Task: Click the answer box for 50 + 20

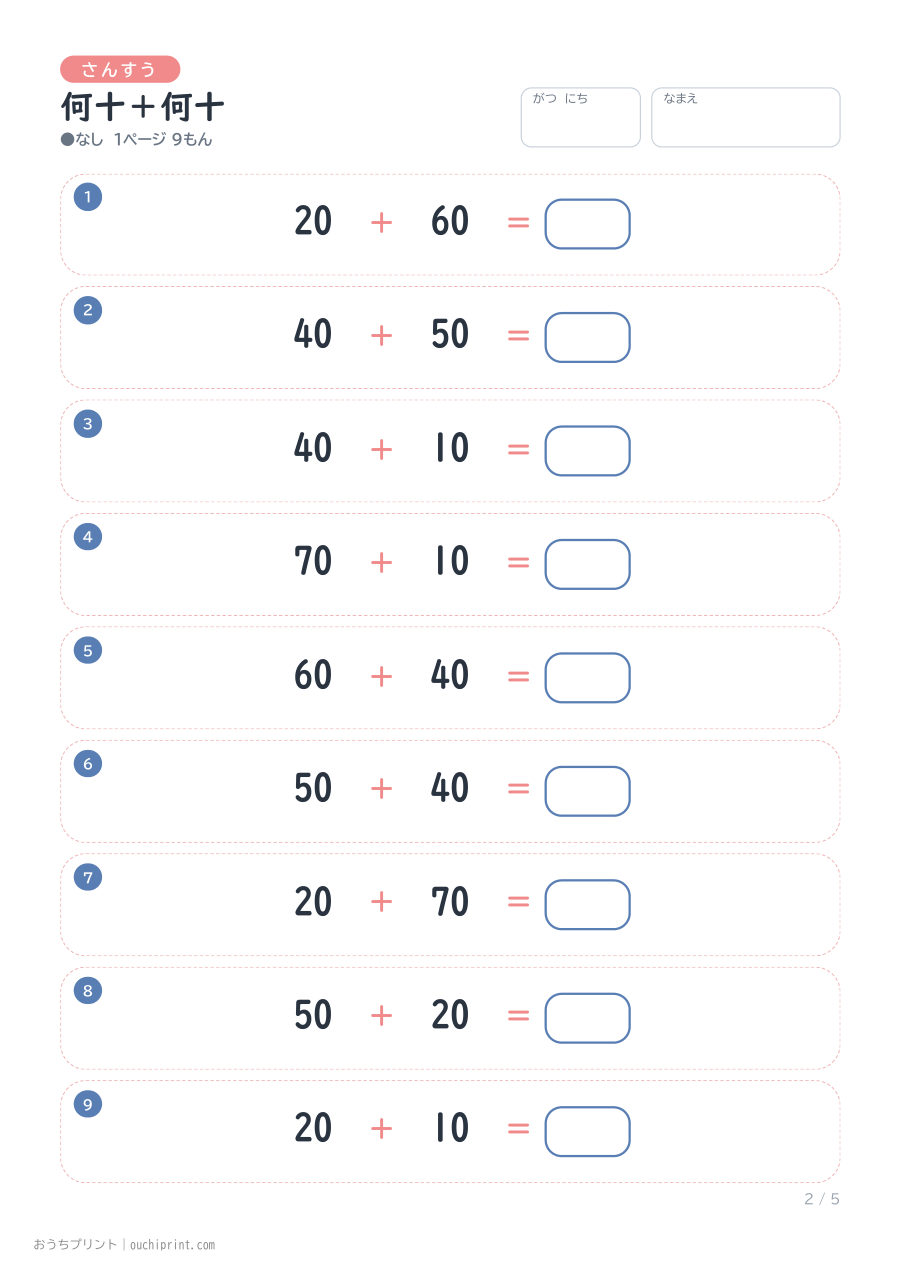Action: point(587,1017)
